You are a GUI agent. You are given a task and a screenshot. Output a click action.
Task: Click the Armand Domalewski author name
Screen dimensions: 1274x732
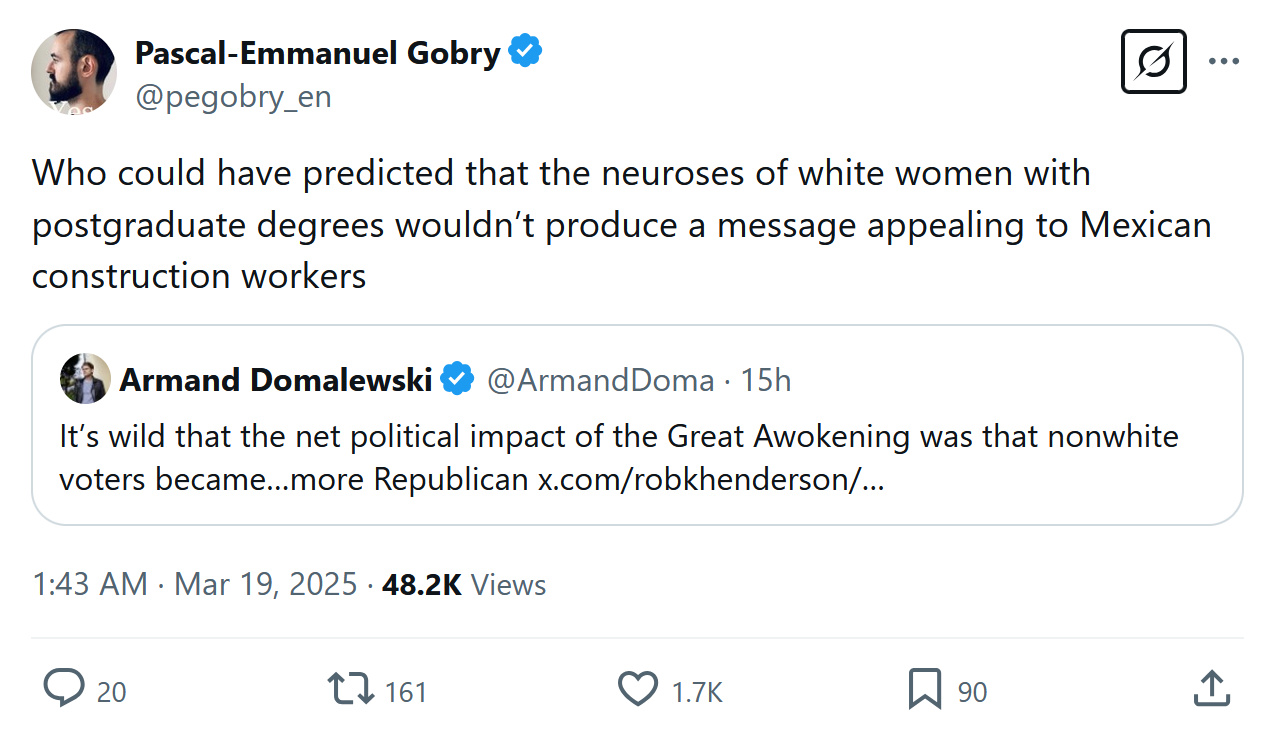tap(275, 380)
